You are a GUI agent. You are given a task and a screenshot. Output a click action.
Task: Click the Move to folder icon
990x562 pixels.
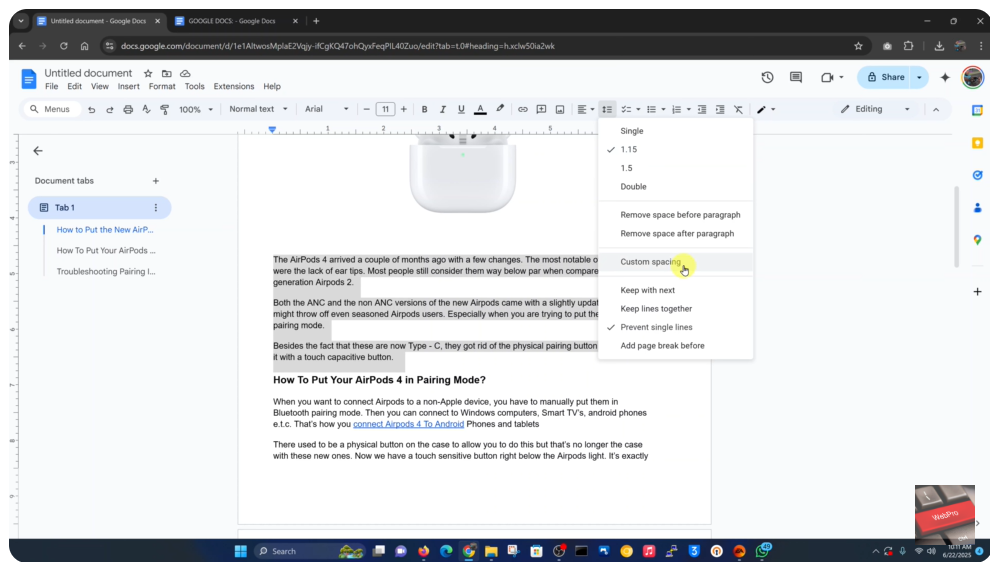point(166,73)
